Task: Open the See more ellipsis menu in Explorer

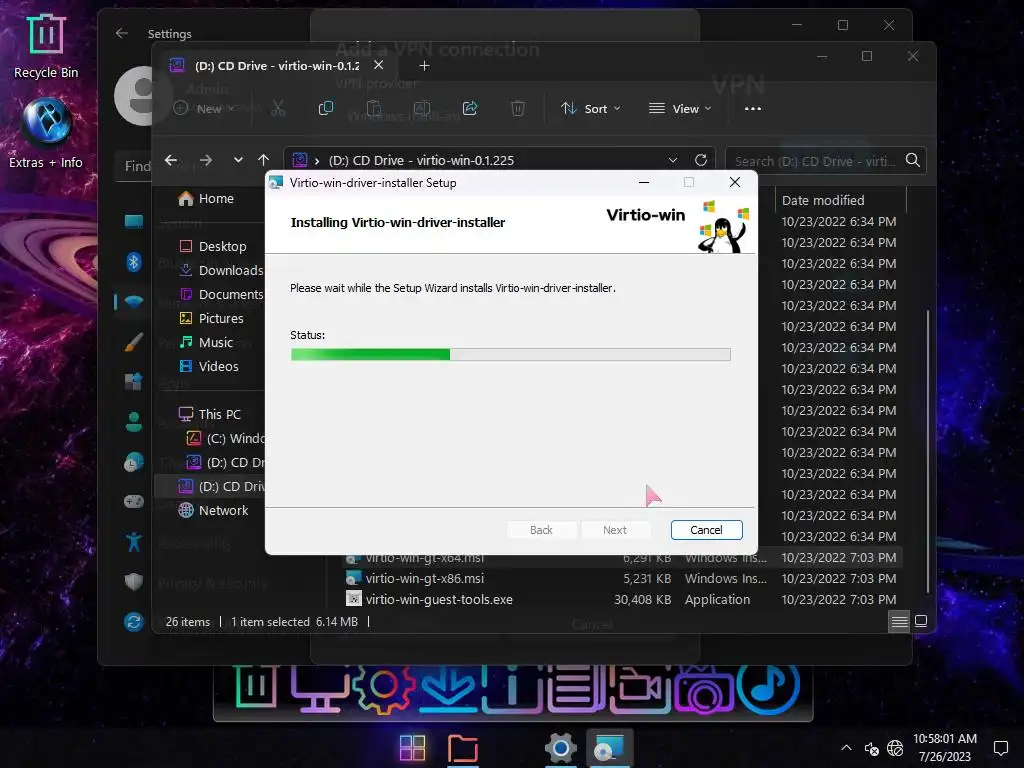Action: coord(753,108)
